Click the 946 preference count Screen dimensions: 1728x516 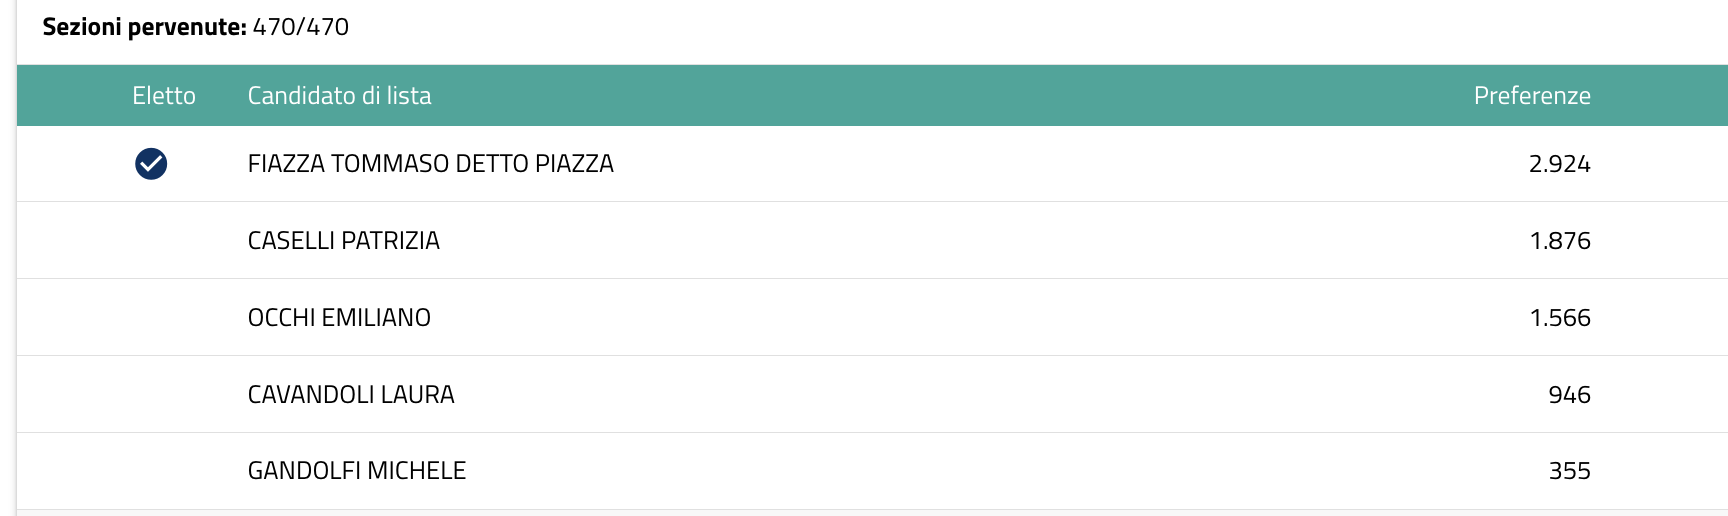point(1569,395)
